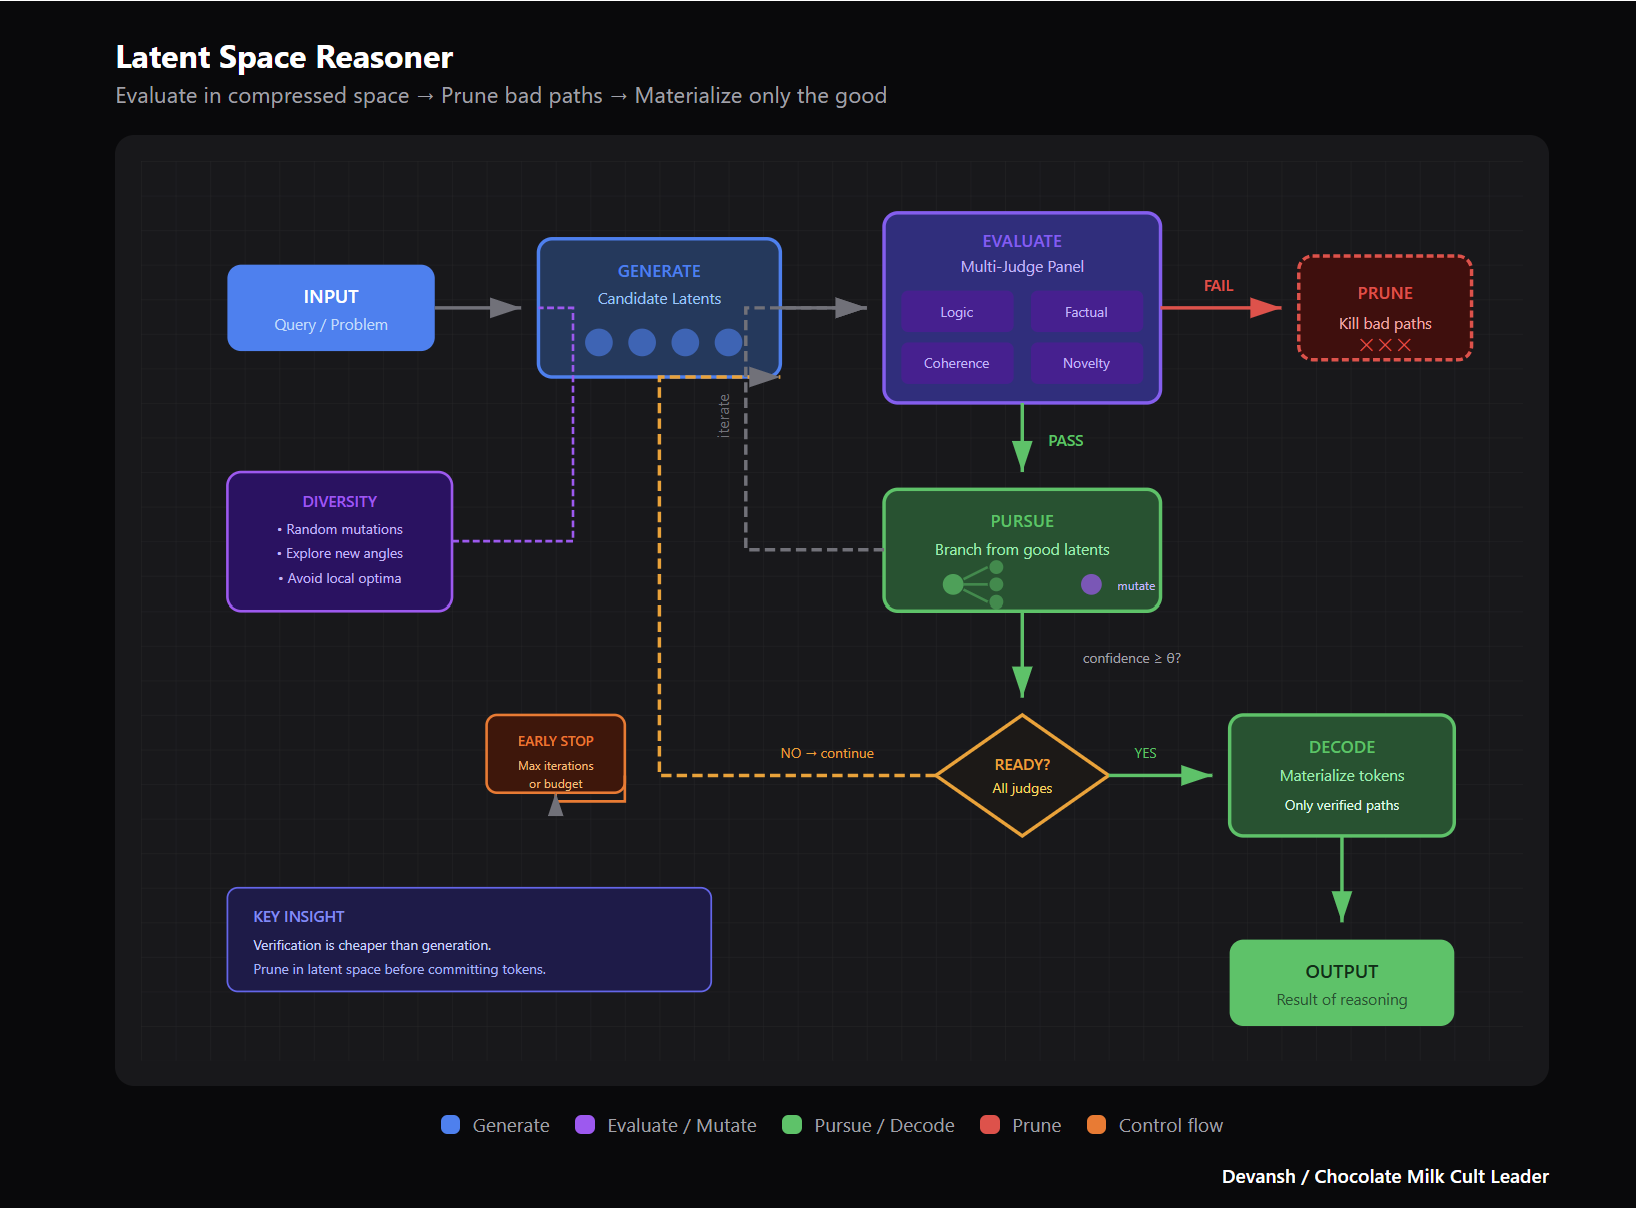Screen dimensions: 1636x1208
Task: Click the READY? decision diamond
Action: tap(1021, 775)
